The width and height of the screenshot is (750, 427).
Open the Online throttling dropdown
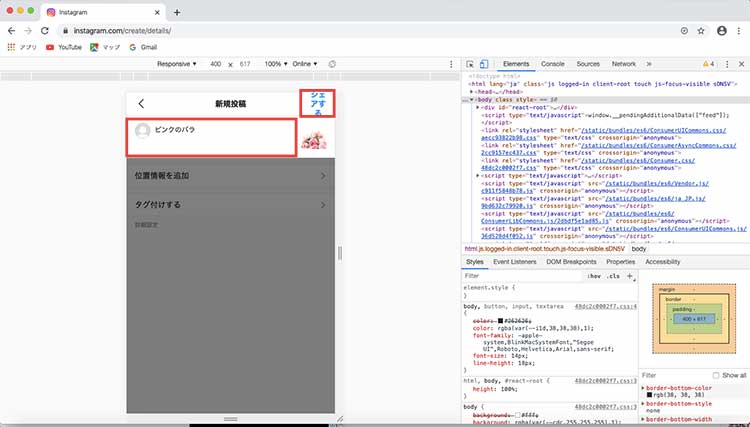click(305, 64)
